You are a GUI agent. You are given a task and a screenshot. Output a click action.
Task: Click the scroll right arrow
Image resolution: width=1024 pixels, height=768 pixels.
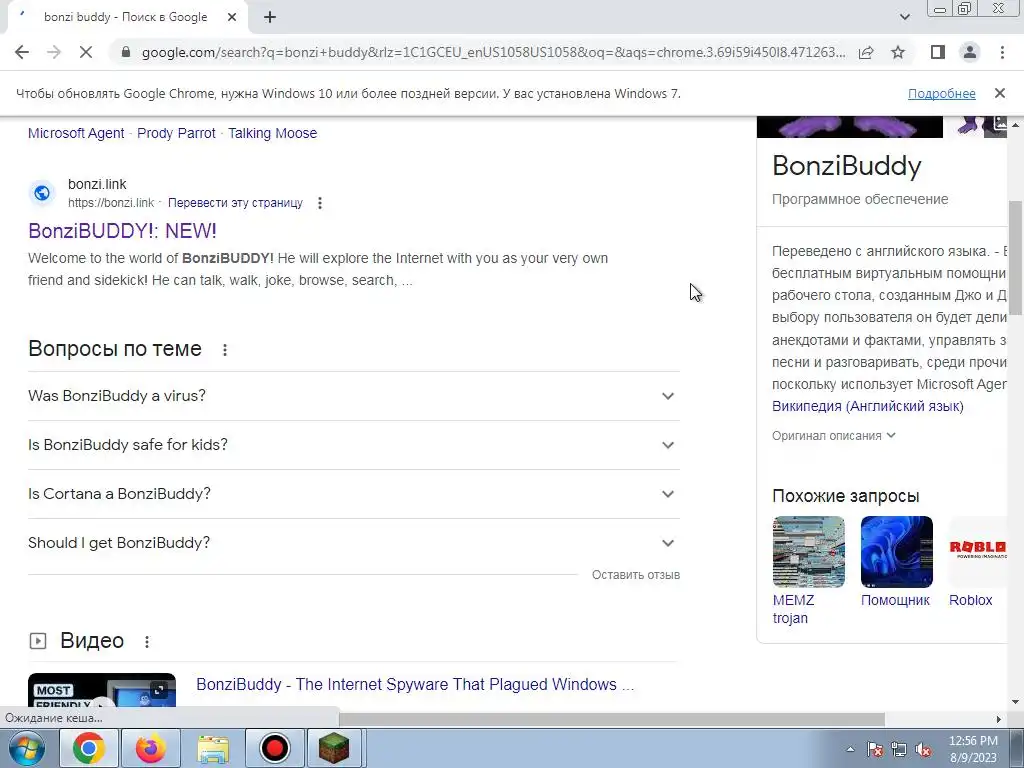coord(998,719)
